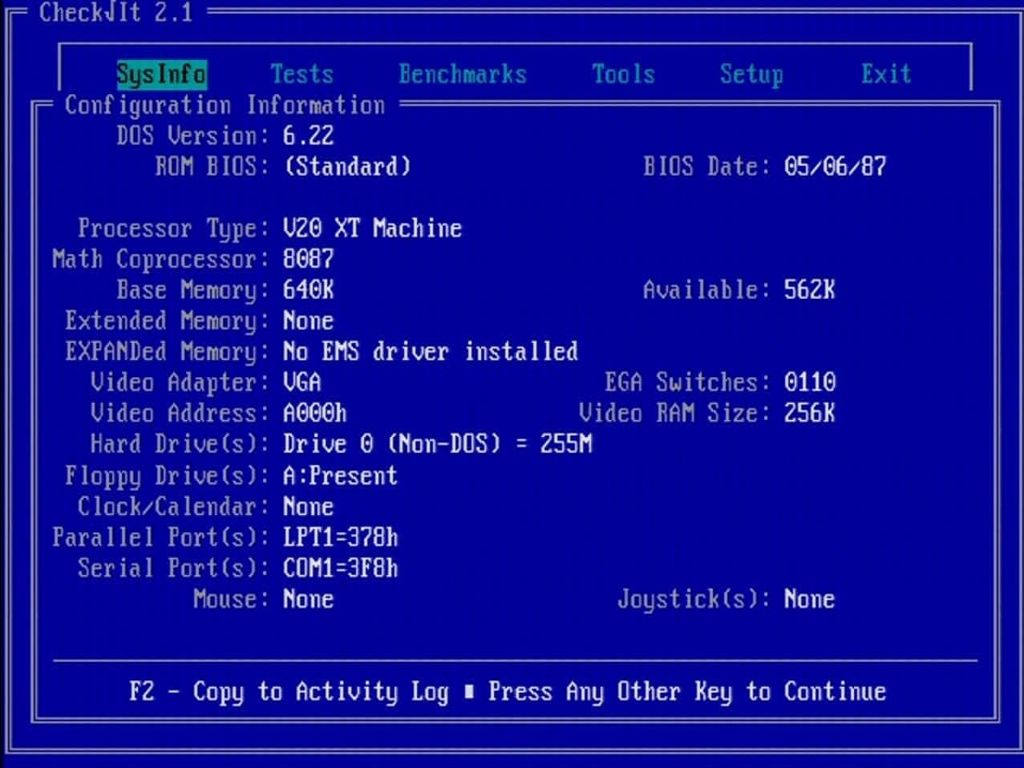Open the Tools menu
The image size is (1024, 768).
623,74
